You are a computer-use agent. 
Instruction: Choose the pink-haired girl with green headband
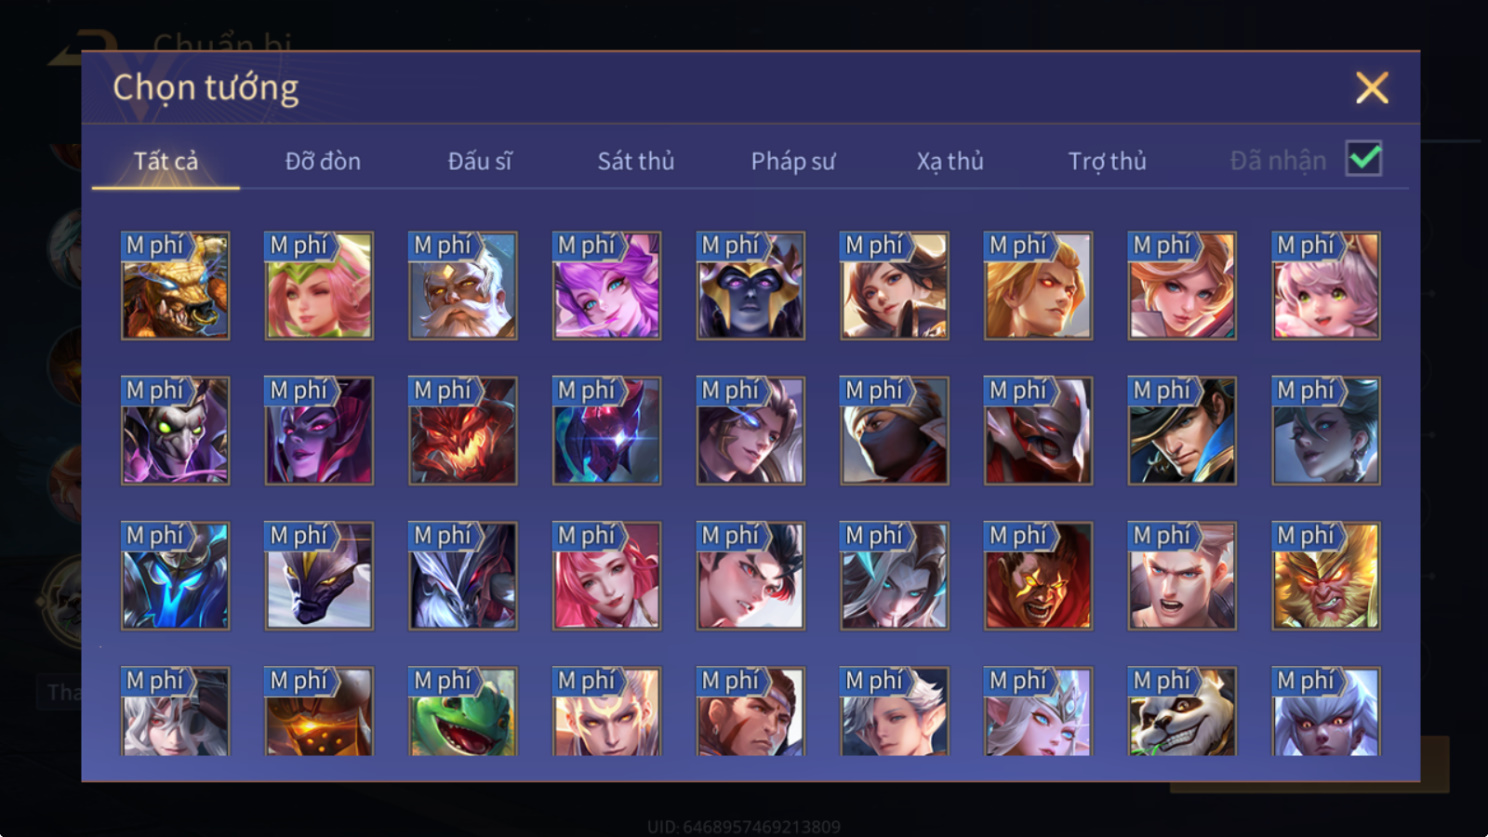point(319,286)
